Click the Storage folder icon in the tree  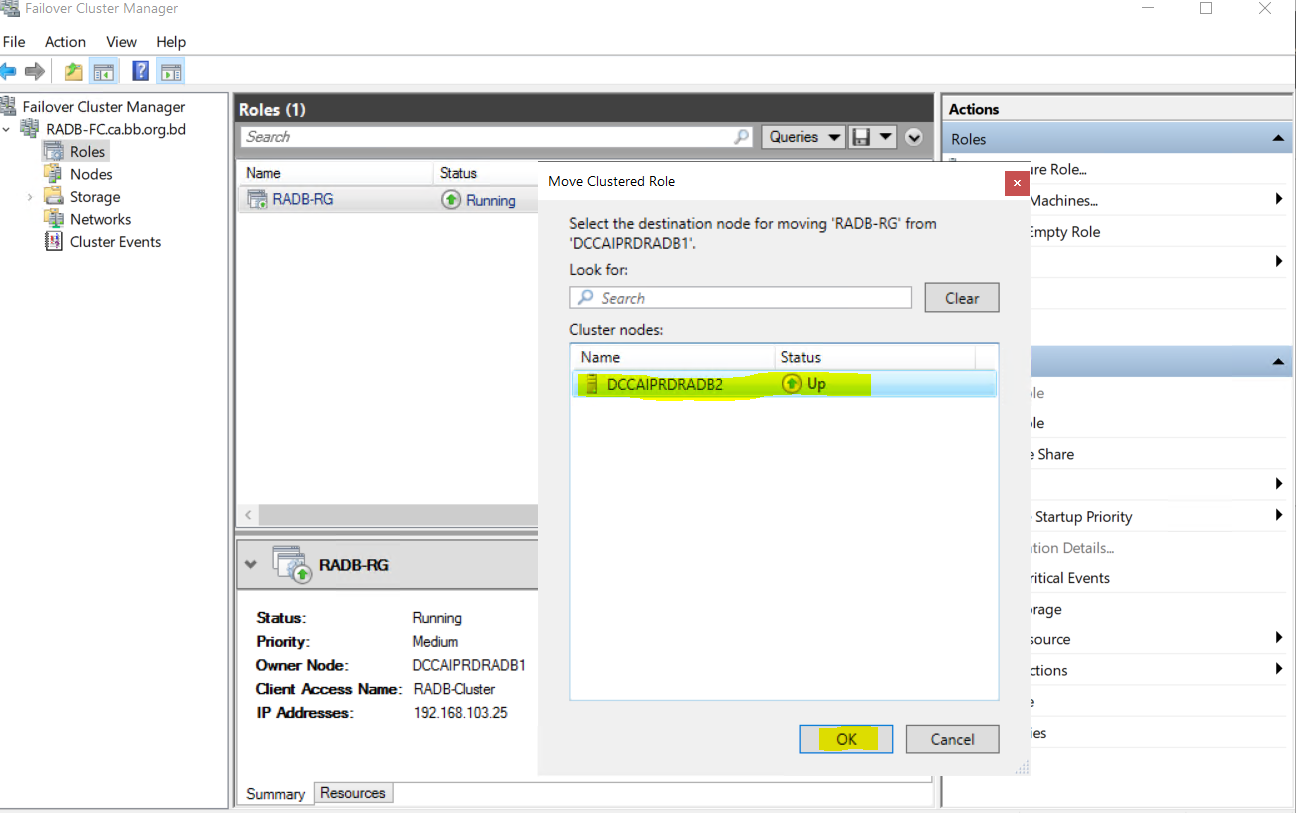coord(54,196)
